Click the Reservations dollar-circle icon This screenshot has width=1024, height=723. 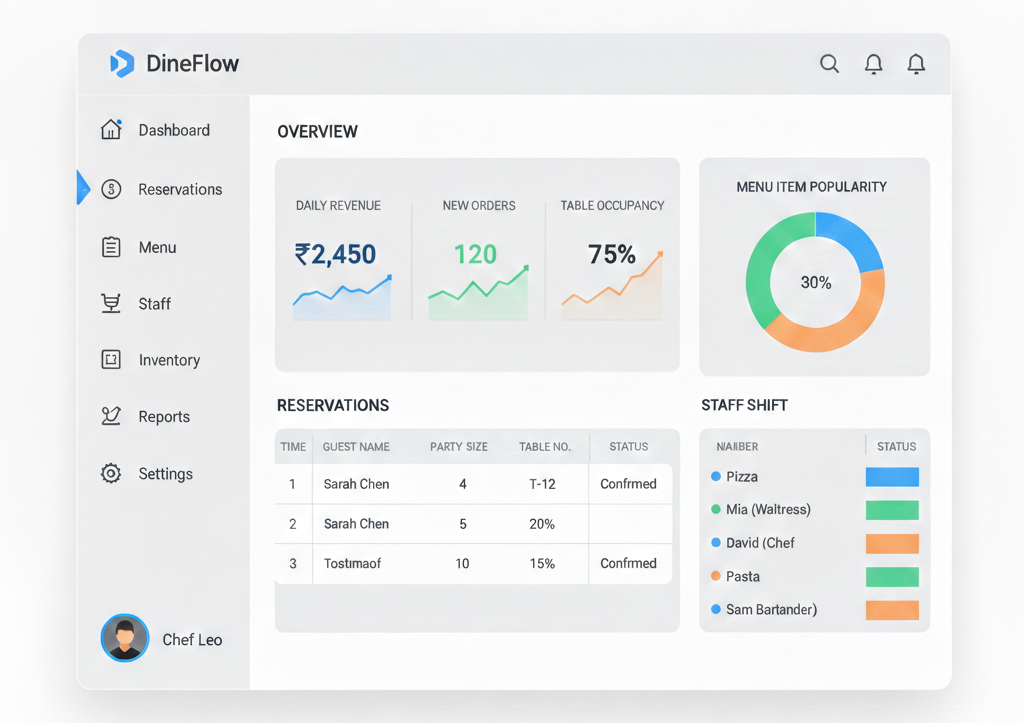pos(111,189)
